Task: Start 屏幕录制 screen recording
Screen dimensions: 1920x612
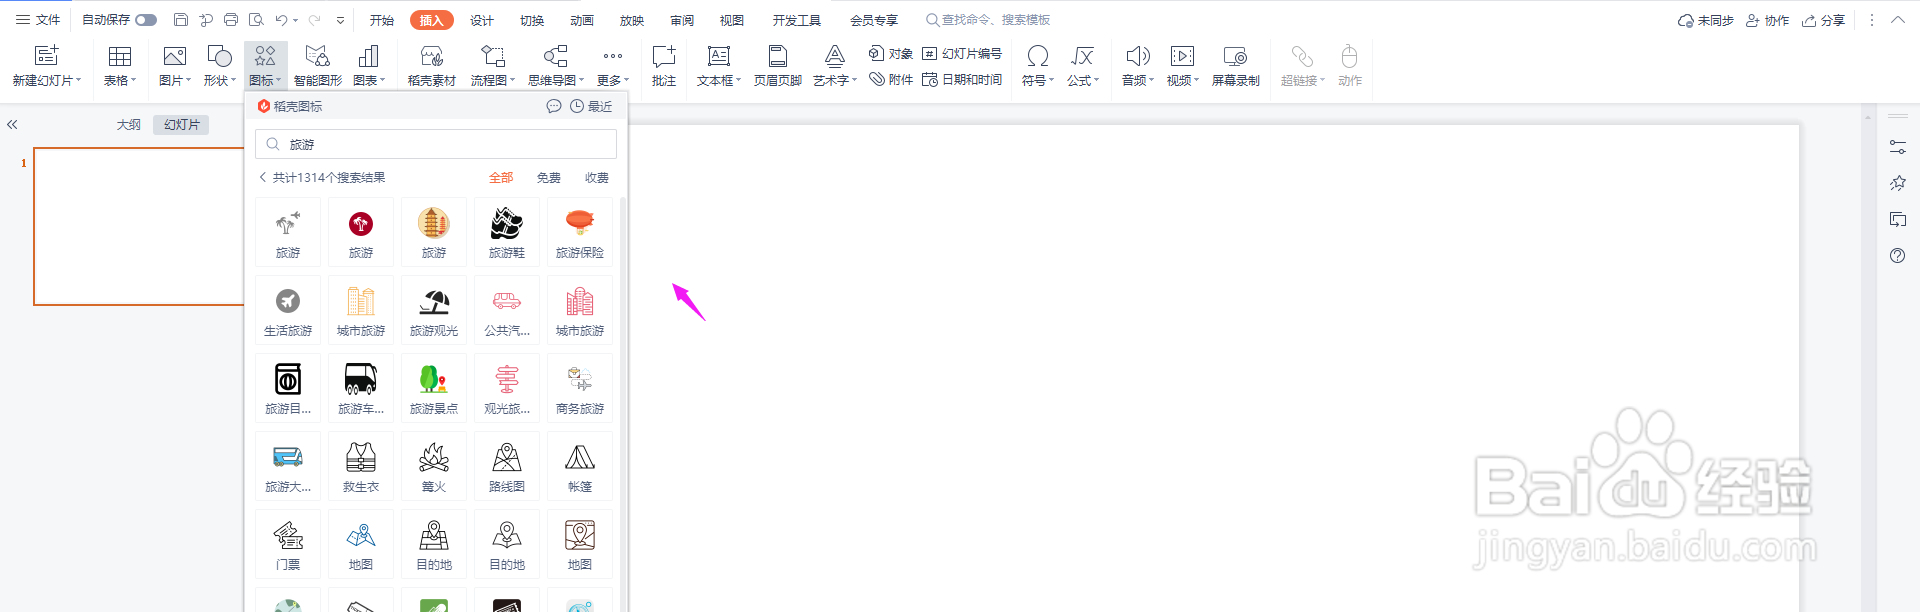Action: point(1236,66)
